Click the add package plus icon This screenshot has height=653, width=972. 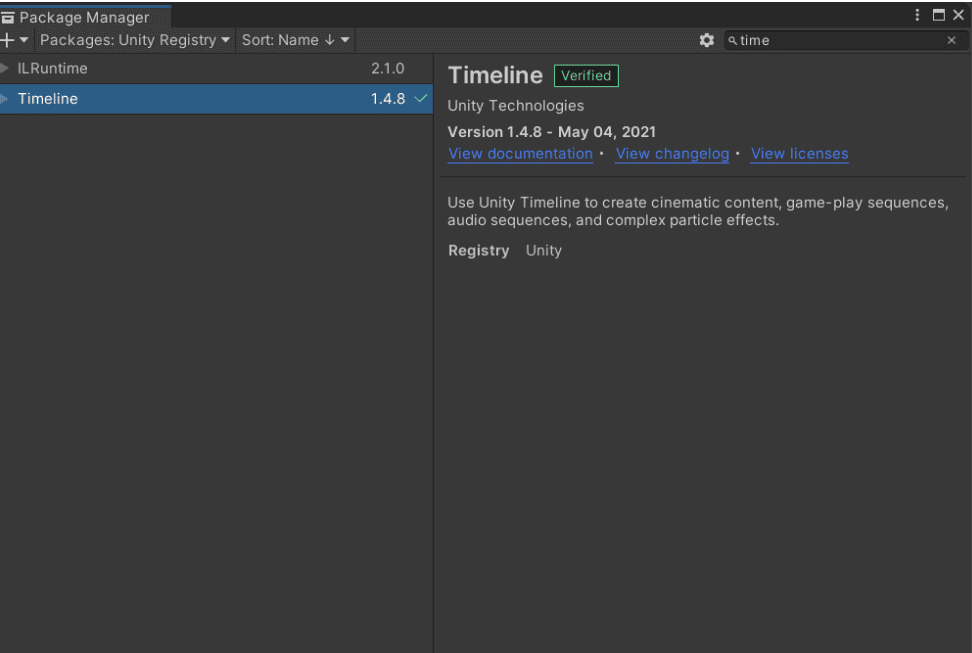[8, 40]
